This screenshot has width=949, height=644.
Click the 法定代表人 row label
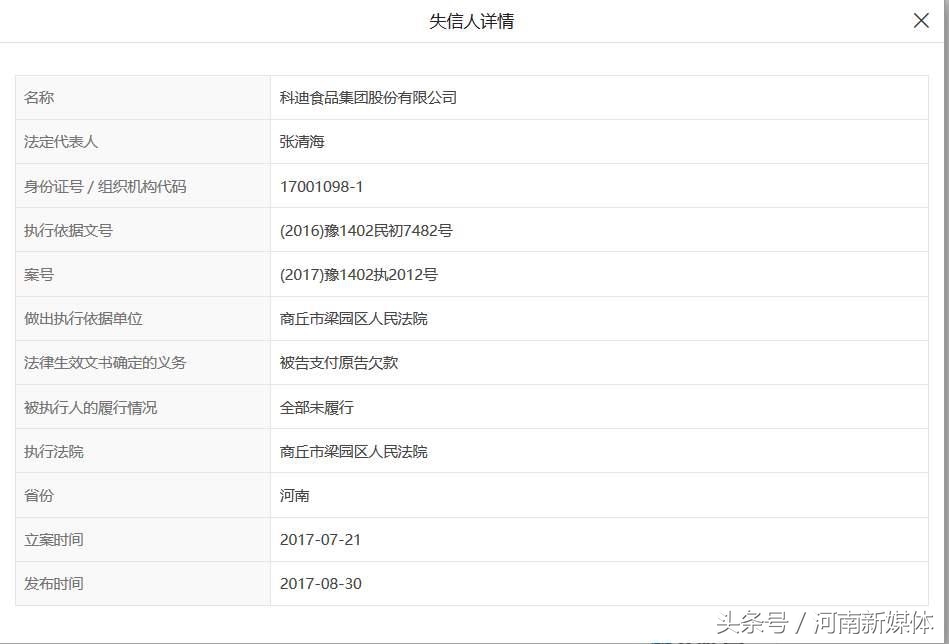click(x=60, y=141)
